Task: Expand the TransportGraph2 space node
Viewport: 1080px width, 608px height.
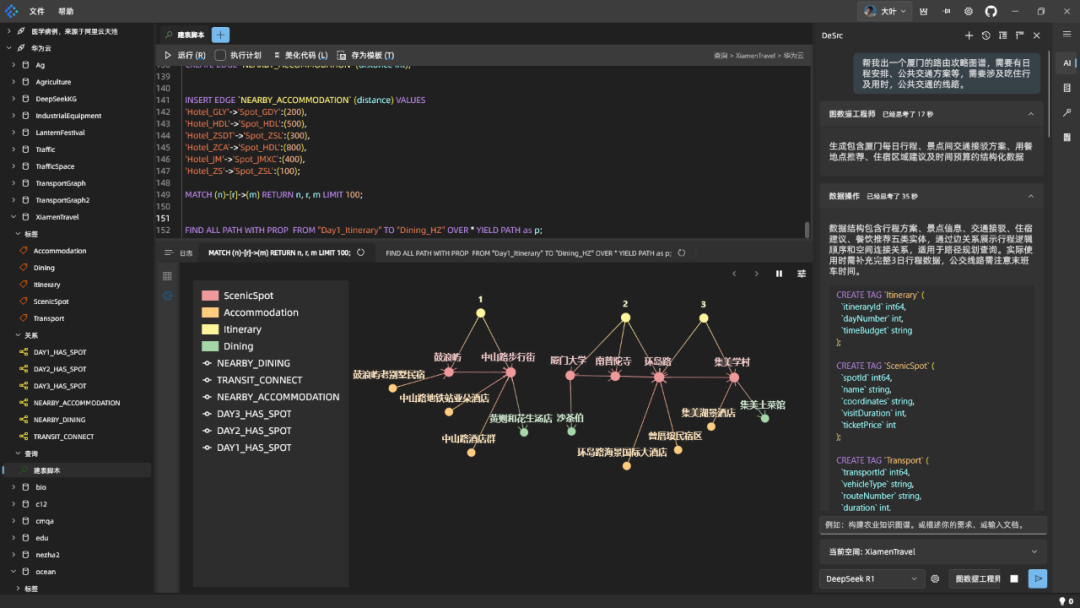Action: click(x=13, y=200)
